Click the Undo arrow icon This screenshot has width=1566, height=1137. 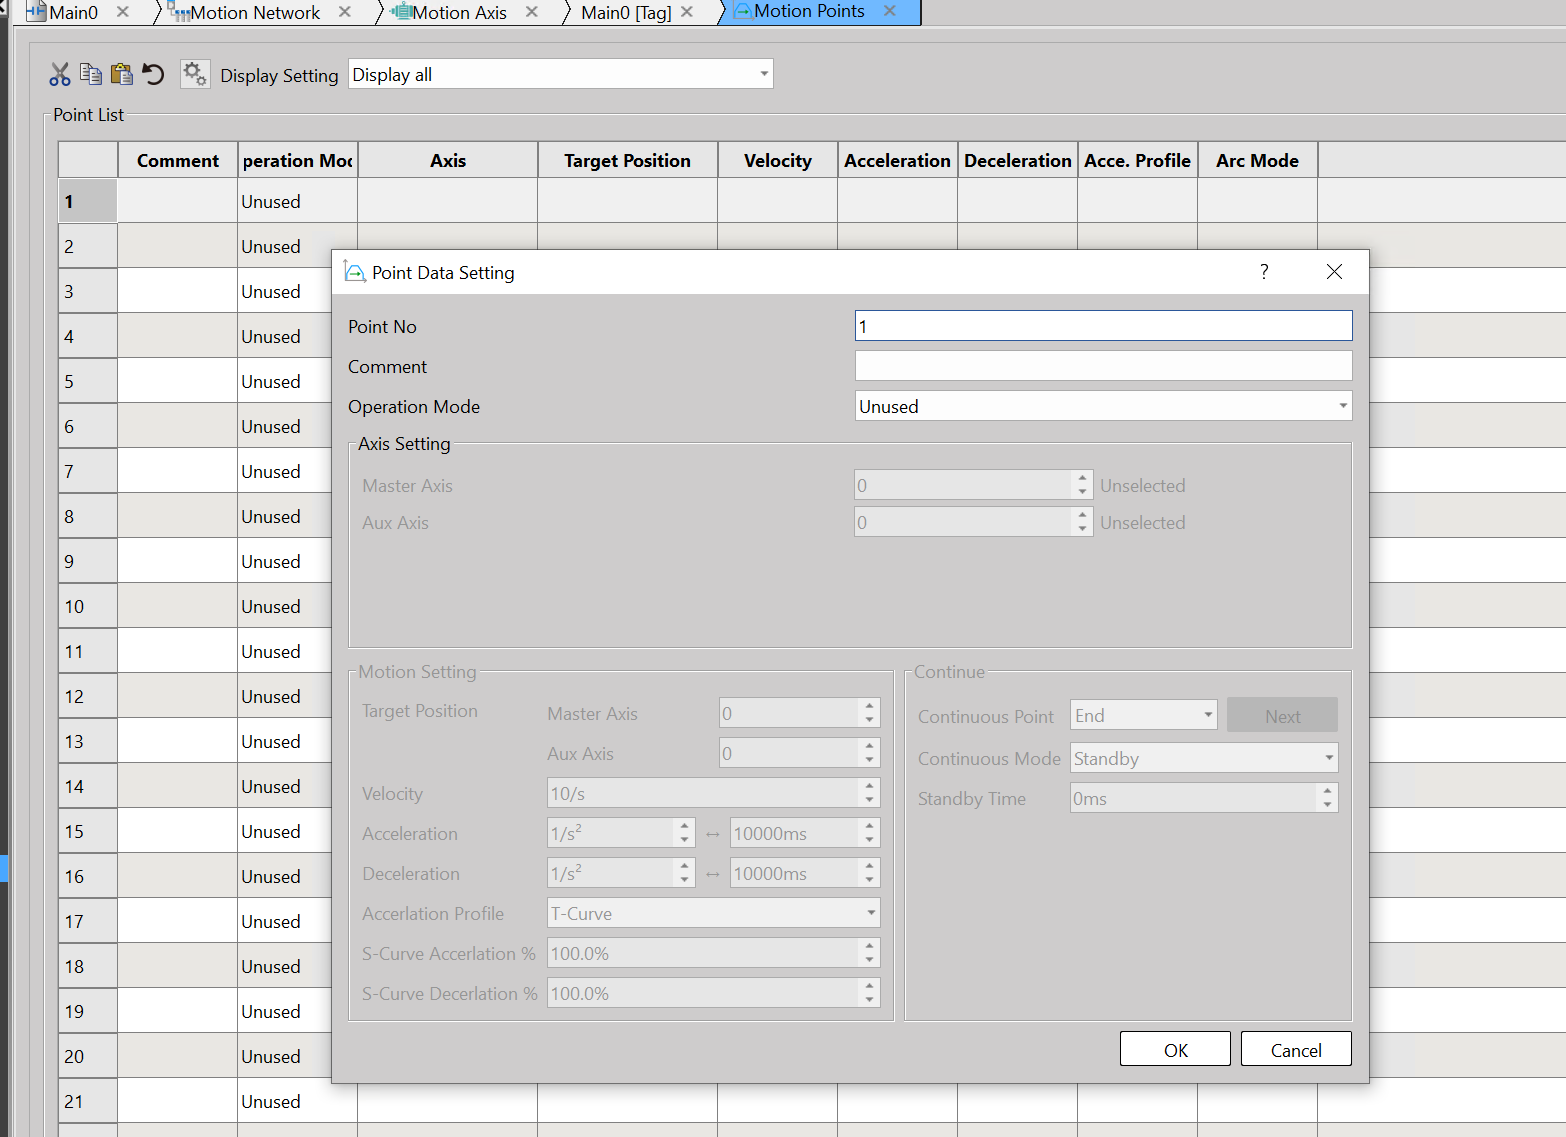[x=153, y=75]
